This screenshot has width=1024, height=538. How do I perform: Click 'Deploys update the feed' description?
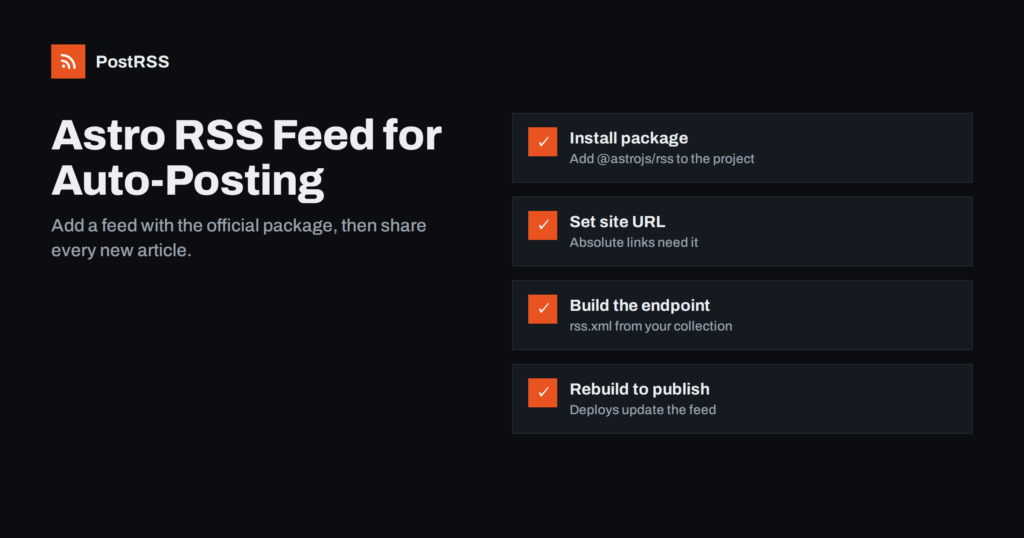tap(643, 409)
